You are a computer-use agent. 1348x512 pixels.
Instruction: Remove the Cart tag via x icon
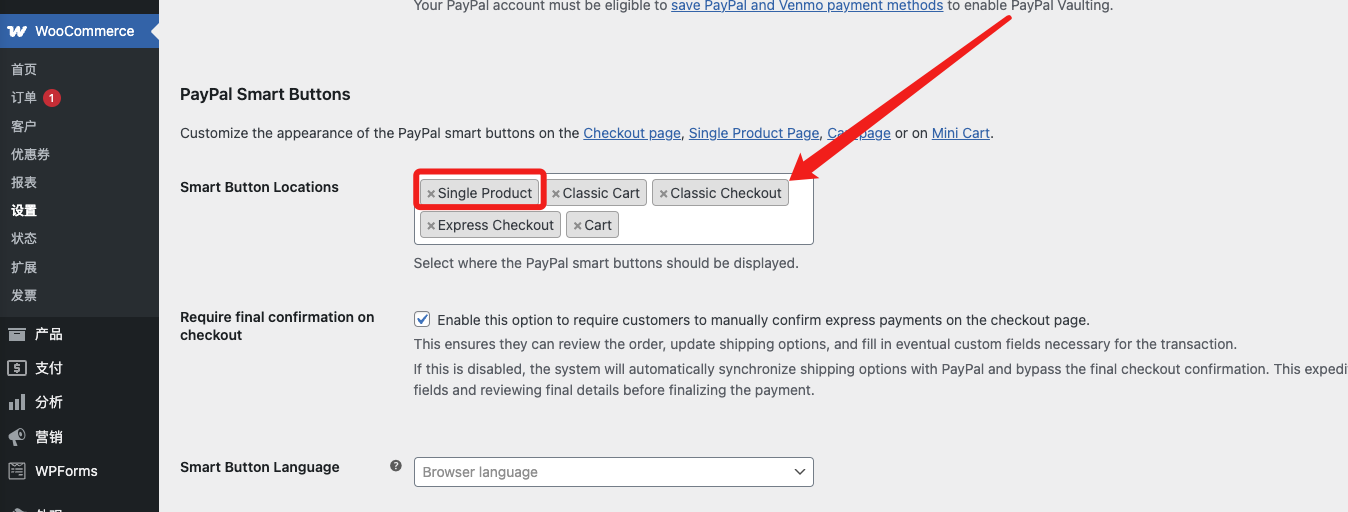(577, 226)
